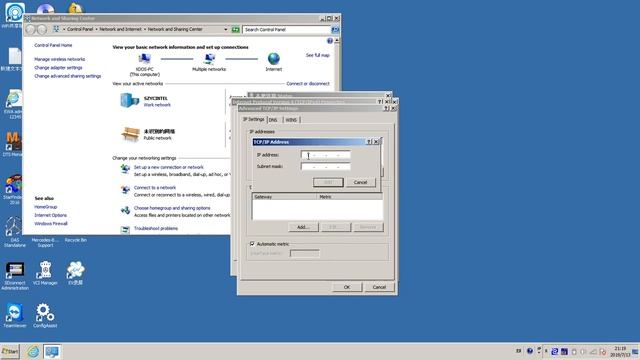
Task: Launch Internet Explorer from the taskbar
Action: point(33,351)
